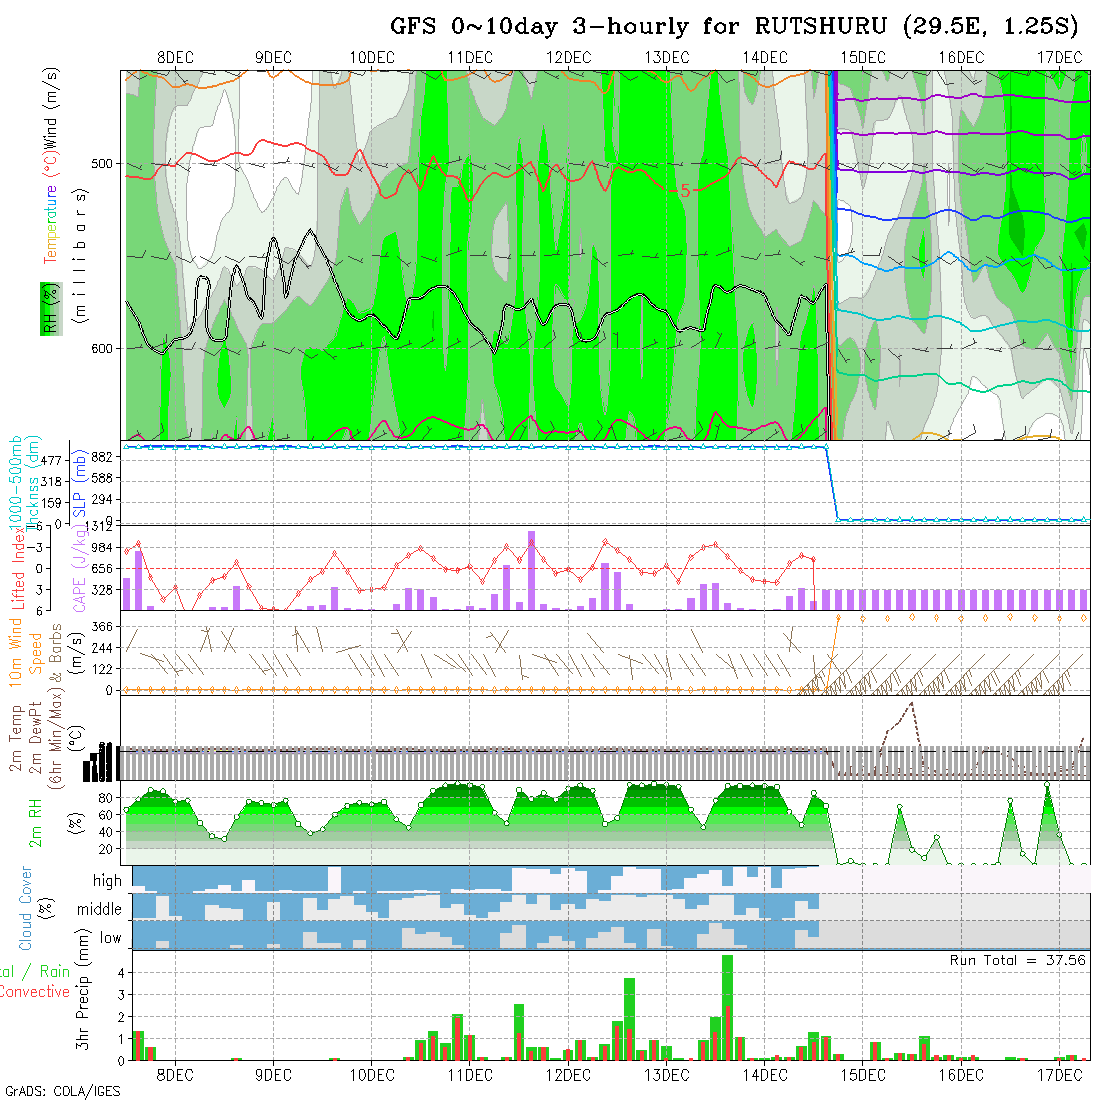Click the 10DEC label on bottom axis

pyautogui.click(x=372, y=1074)
